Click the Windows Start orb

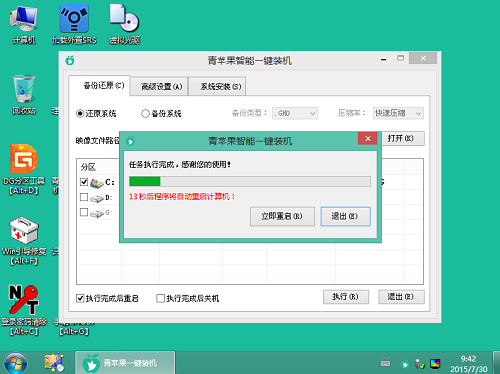[15, 363]
